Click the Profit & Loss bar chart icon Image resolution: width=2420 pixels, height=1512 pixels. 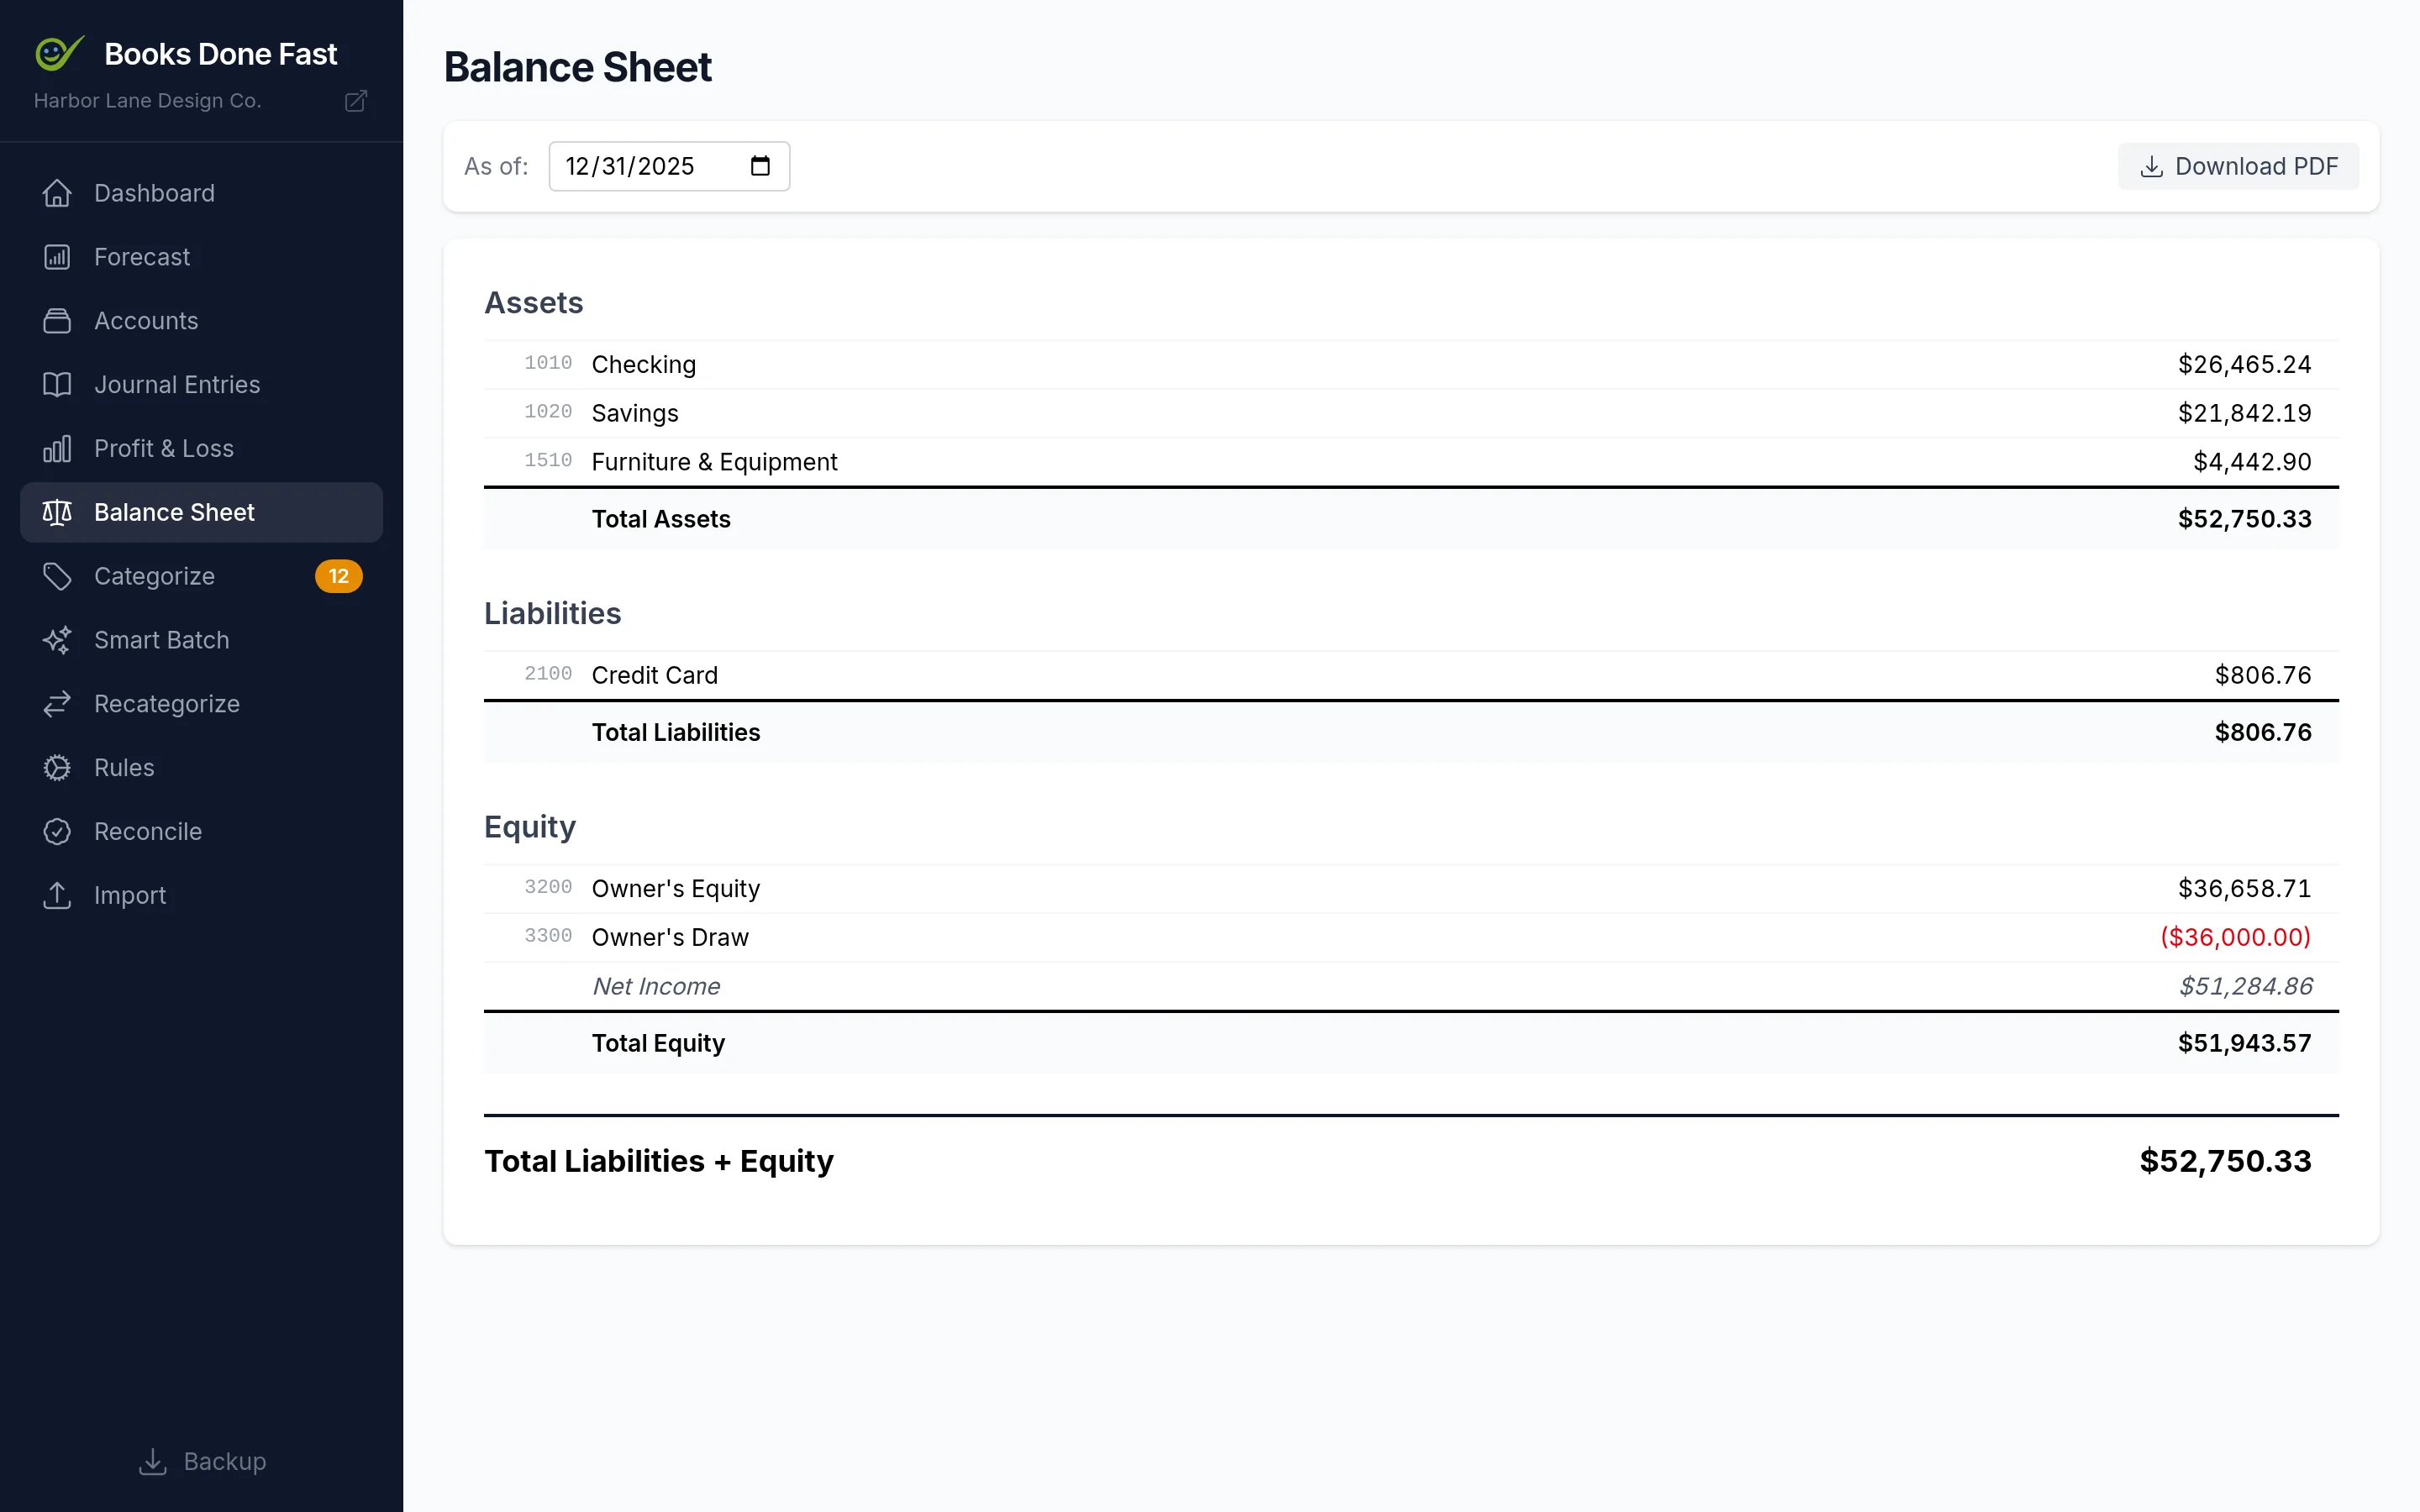click(x=57, y=449)
